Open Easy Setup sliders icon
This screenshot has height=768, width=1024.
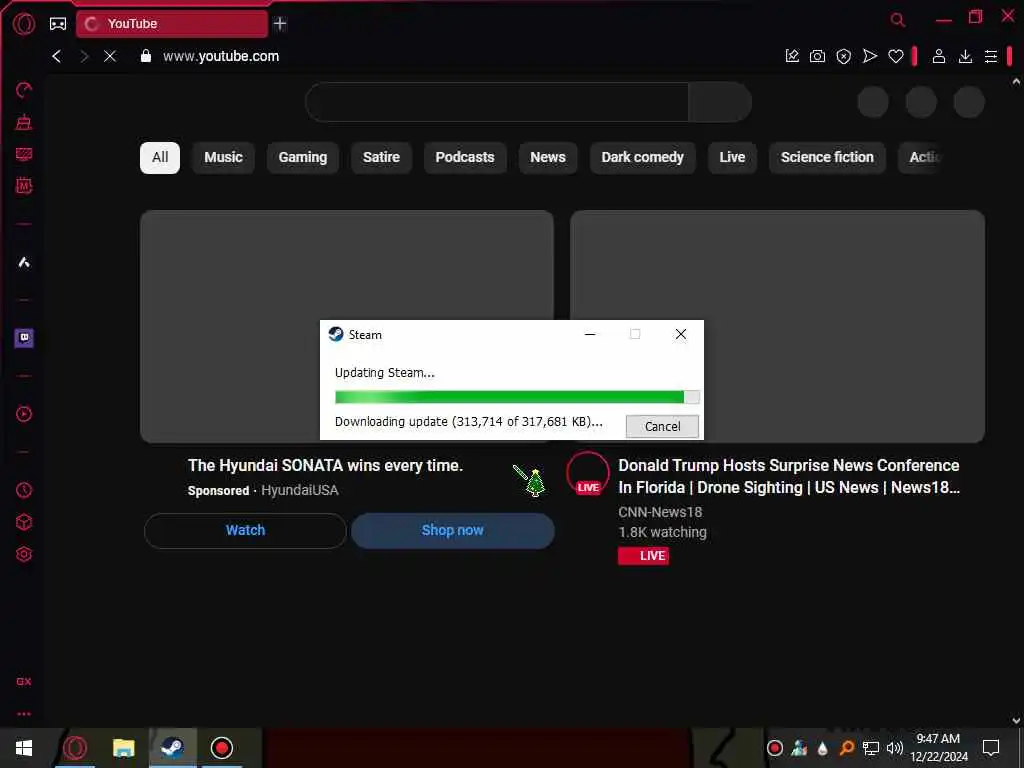point(991,57)
